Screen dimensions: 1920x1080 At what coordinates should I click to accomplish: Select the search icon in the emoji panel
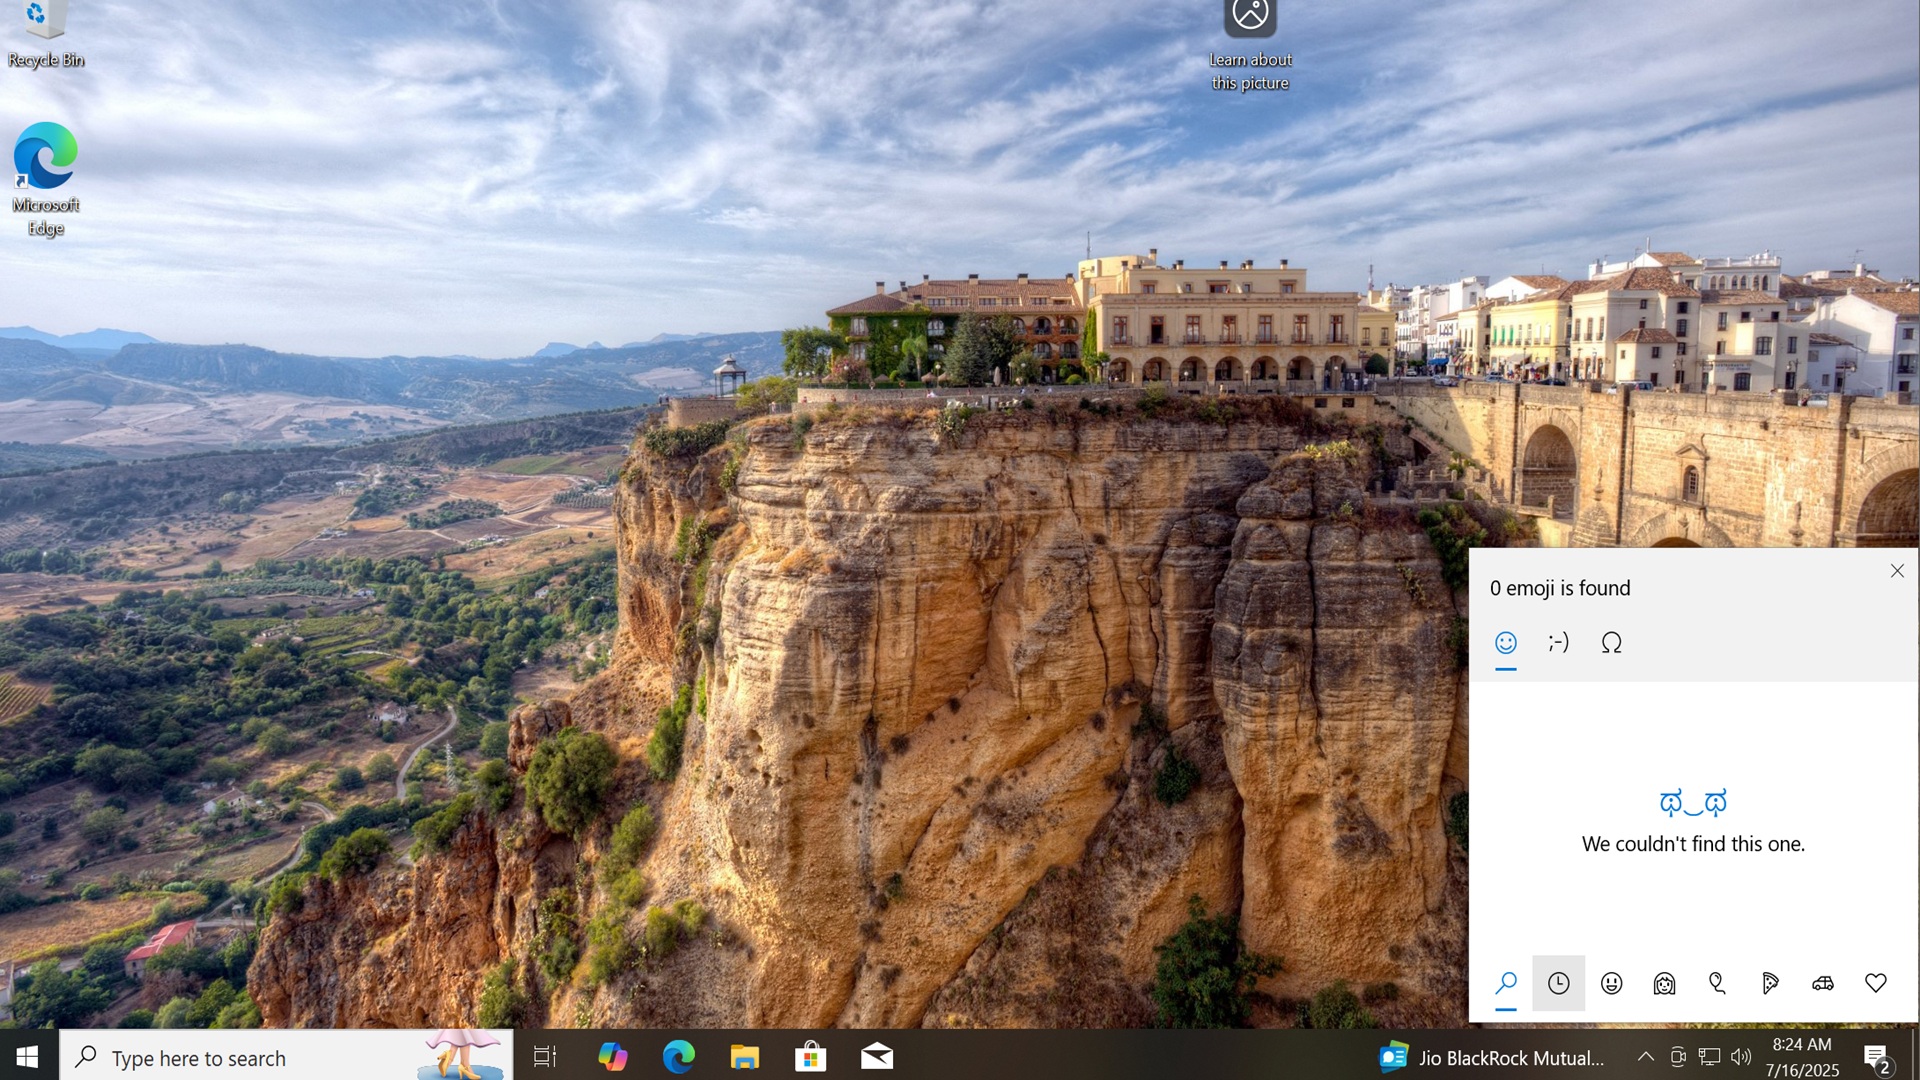click(1507, 983)
